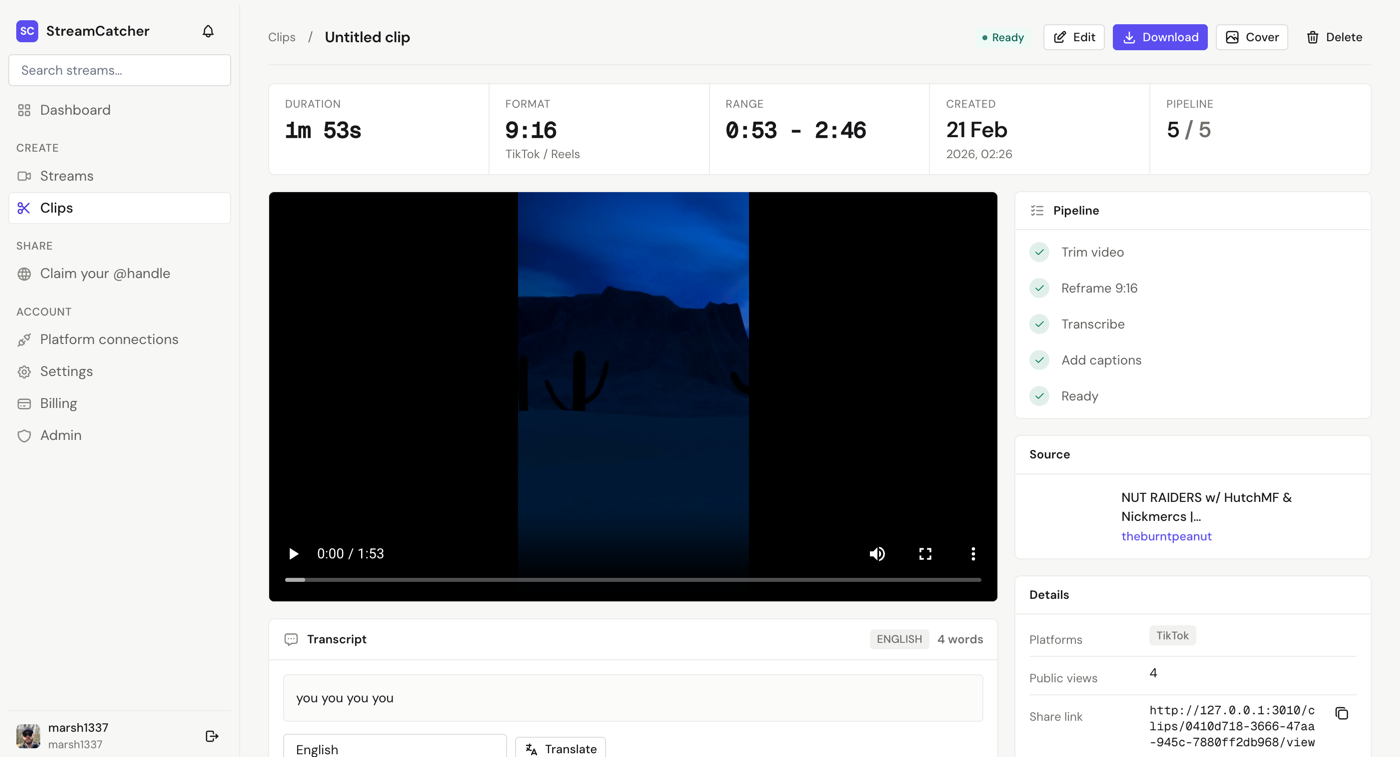Open the English language dropdown
1400x757 pixels.
pyautogui.click(x=395, y=748)
